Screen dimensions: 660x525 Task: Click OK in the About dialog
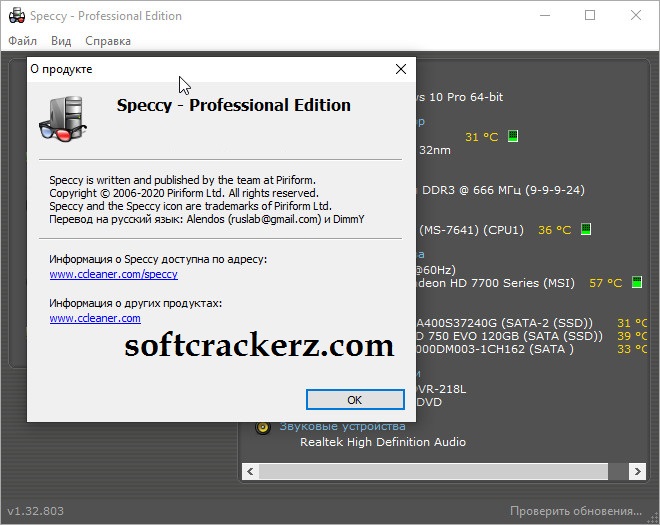click(x=355, y=399)
